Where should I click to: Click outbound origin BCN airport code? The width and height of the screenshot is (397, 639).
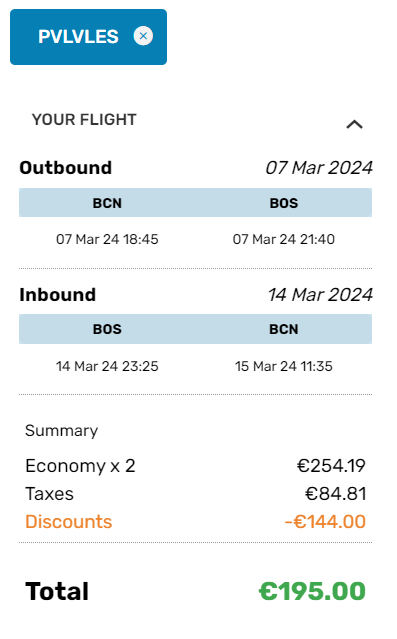(x=107, y=203)
